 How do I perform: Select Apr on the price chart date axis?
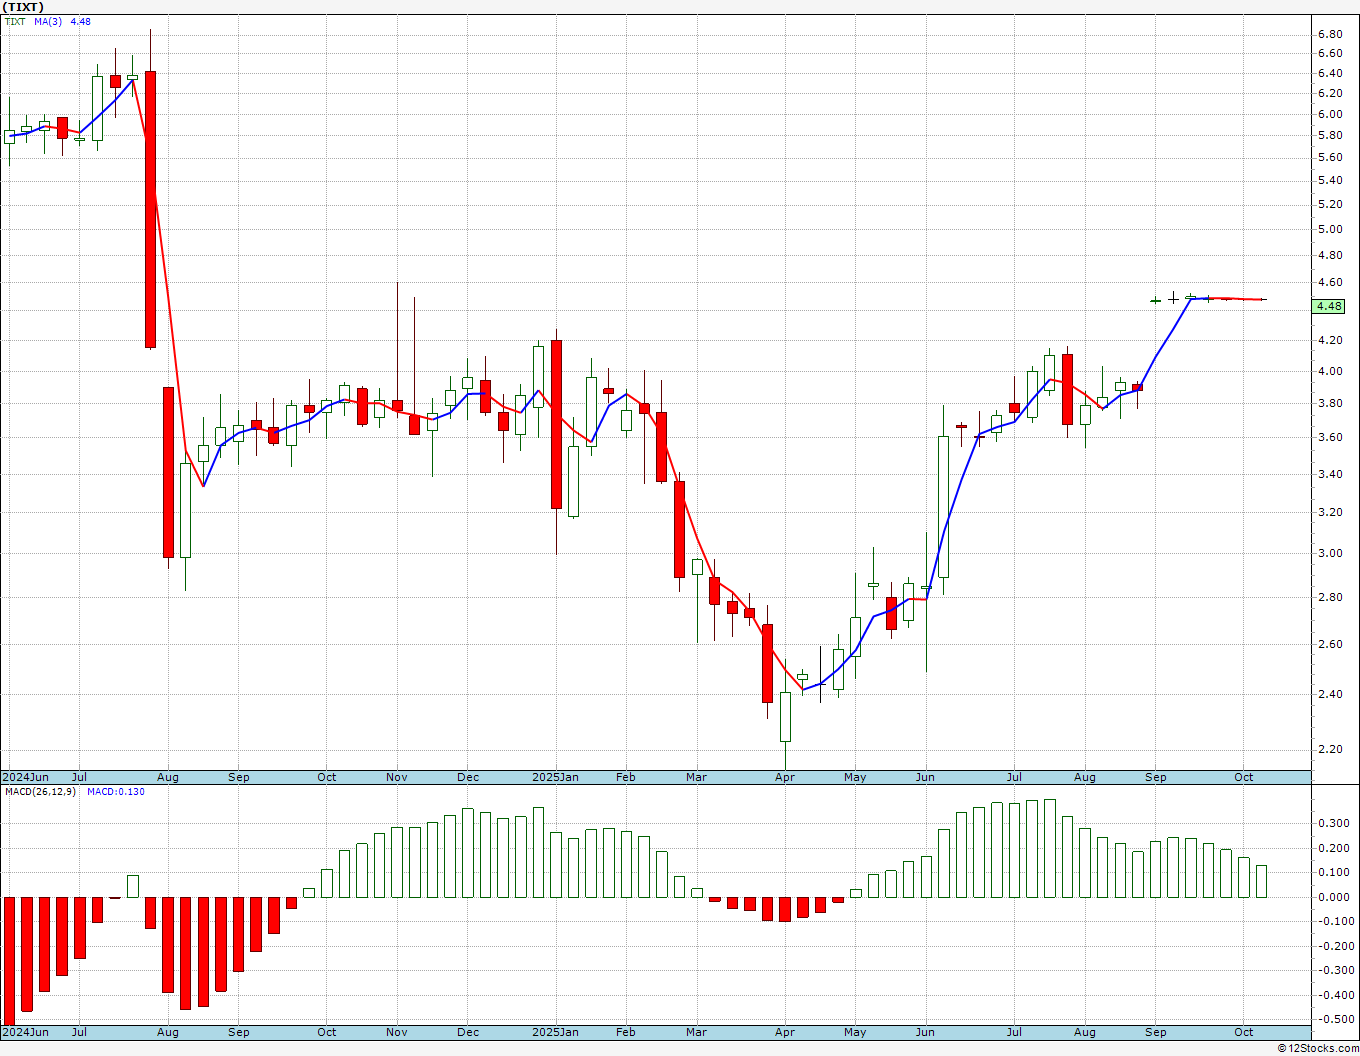pyautogui.click(x=785, y=777)
